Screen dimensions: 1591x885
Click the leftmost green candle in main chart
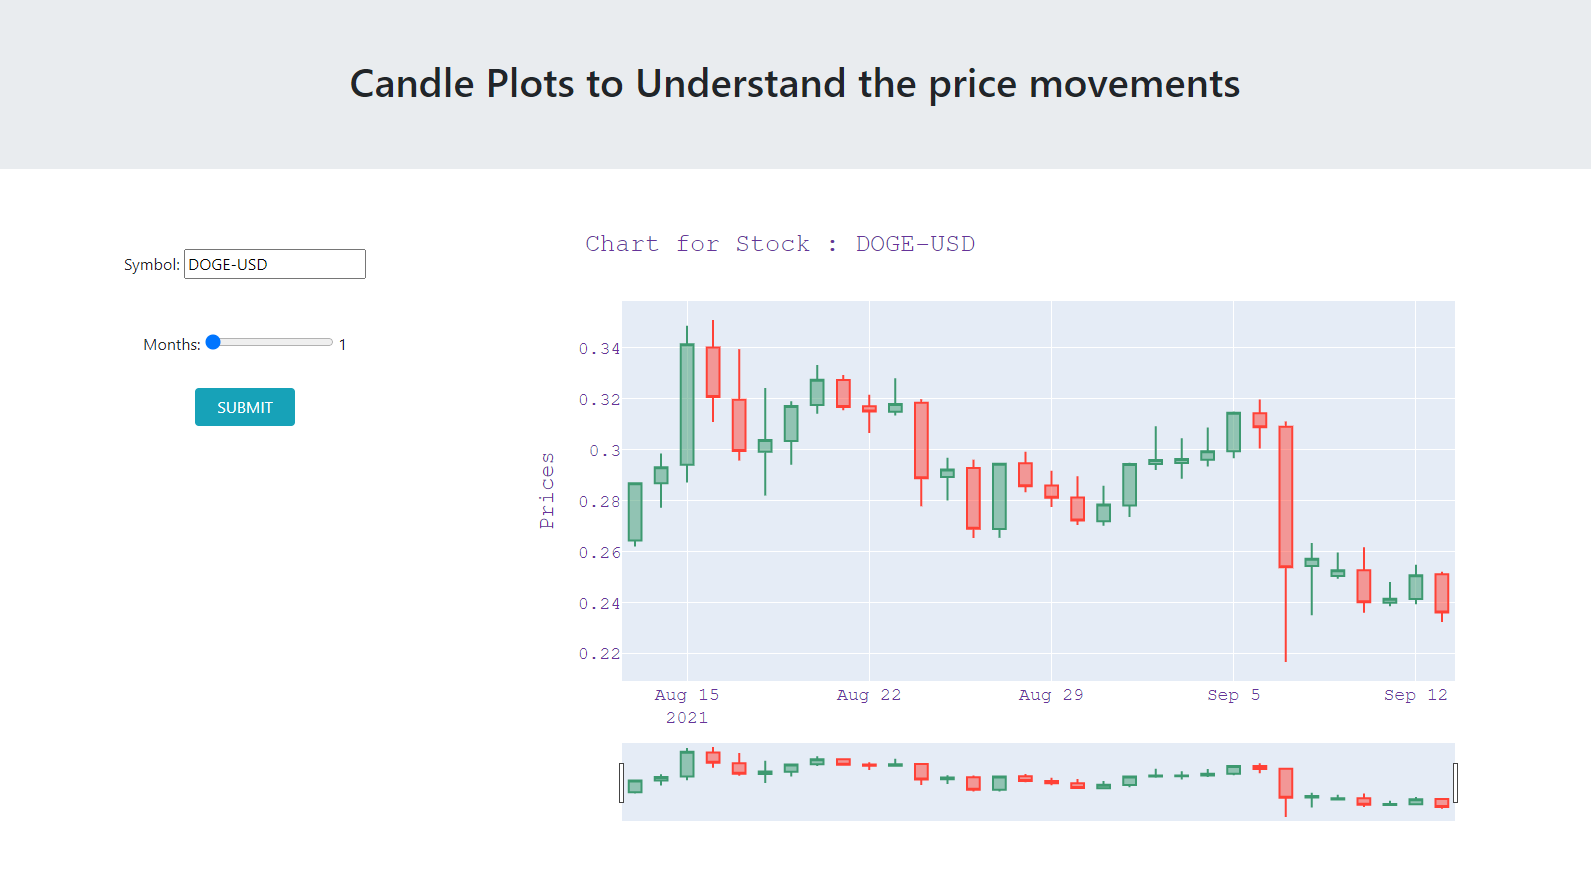click(x=635, y=512)
